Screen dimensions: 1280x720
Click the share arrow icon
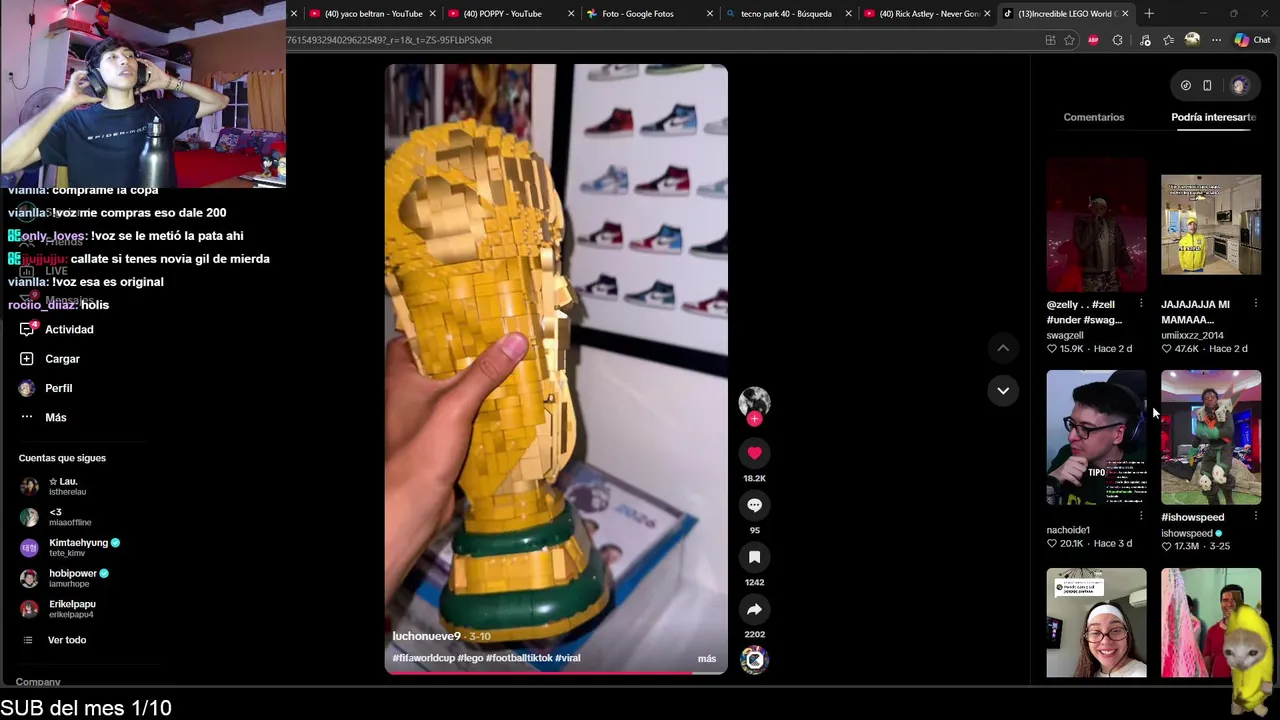point(754,609)
